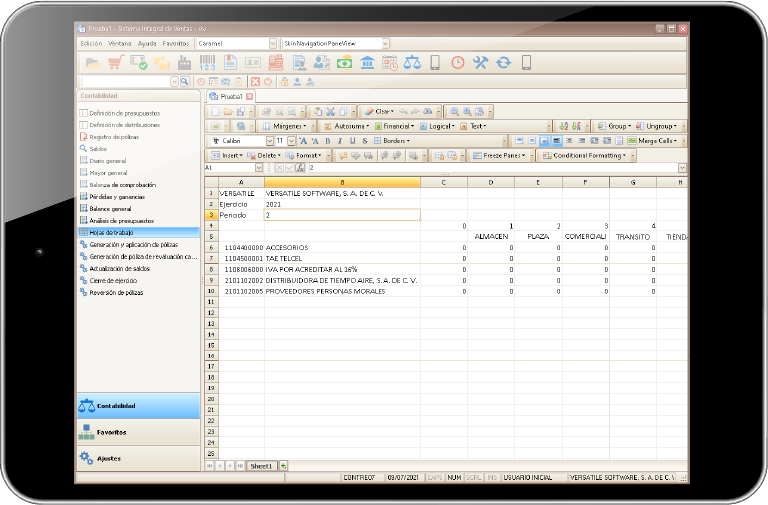Viewport: 768px width, 505px height.
Task: Toggle bold formatting
Action: [x=328, y=141]
